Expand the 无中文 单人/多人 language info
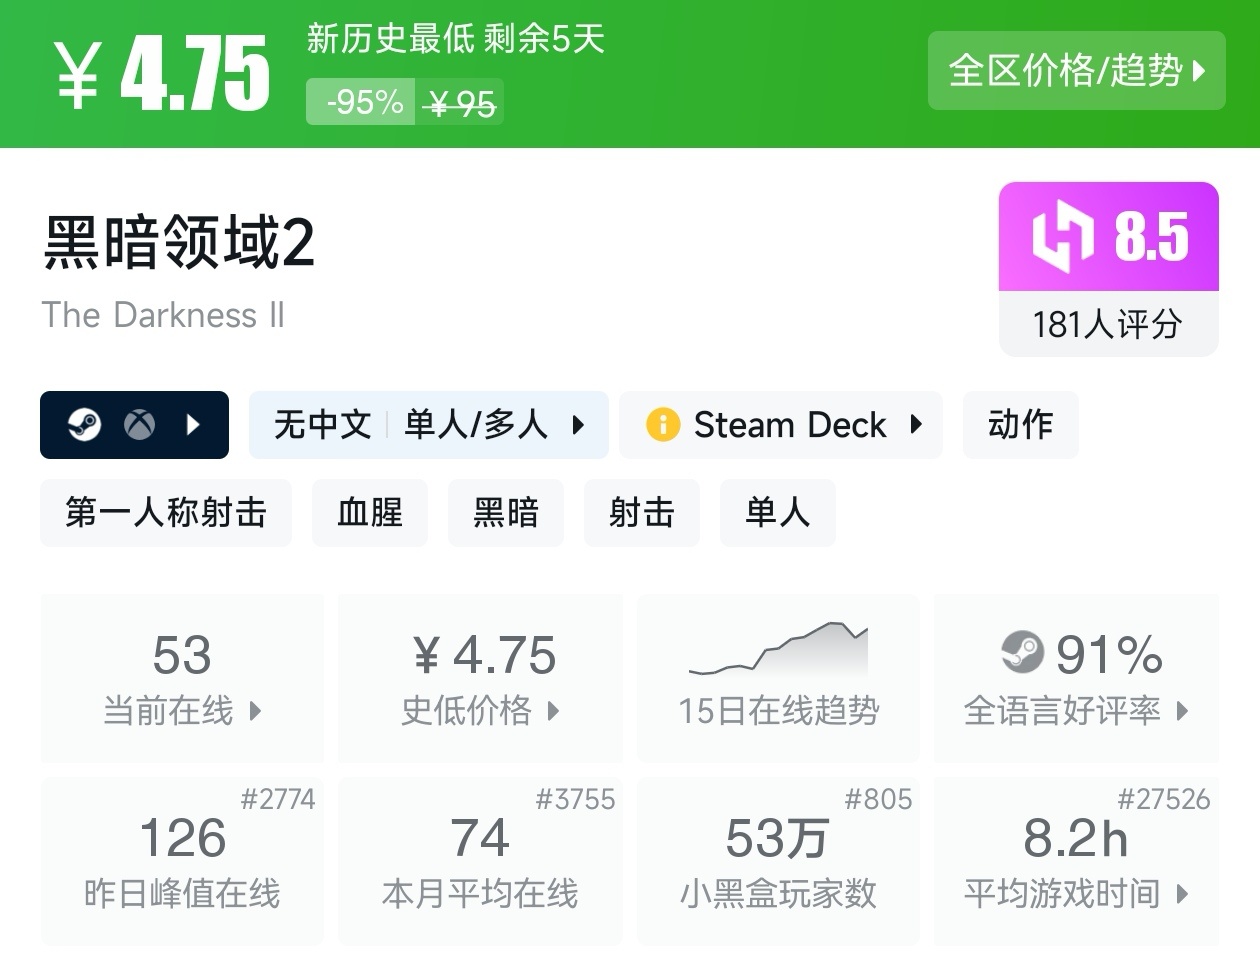Viewport: 1260px width, 967px height. [x=429, y=425]
